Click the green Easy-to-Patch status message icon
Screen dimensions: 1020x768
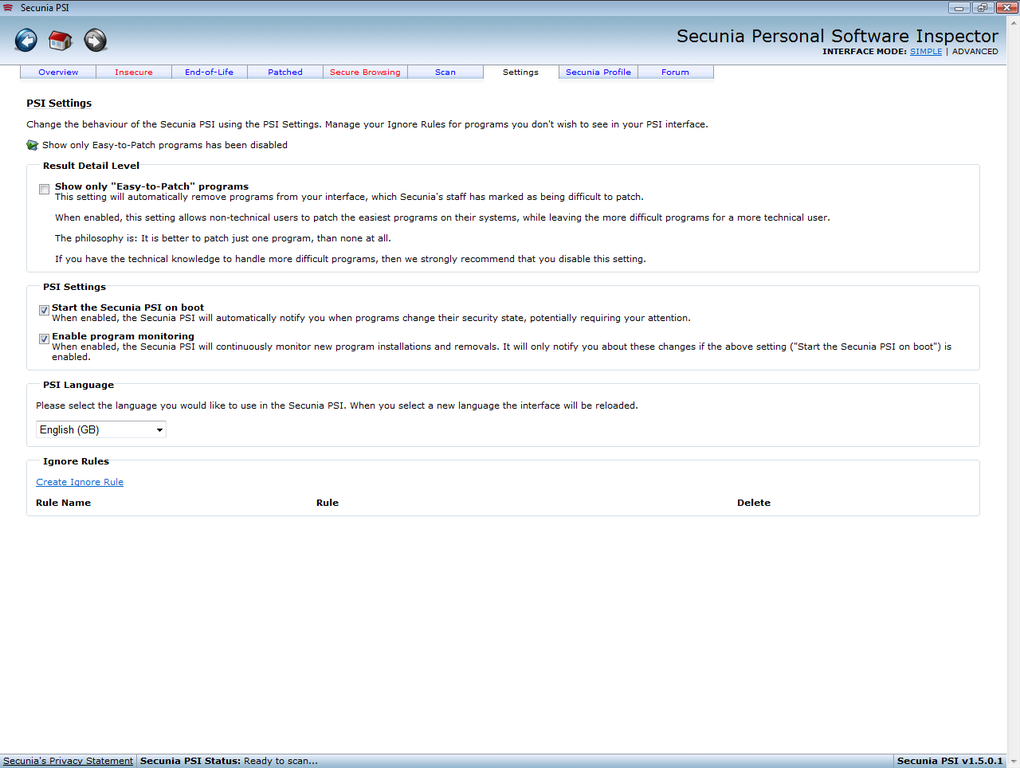[32, 145]
